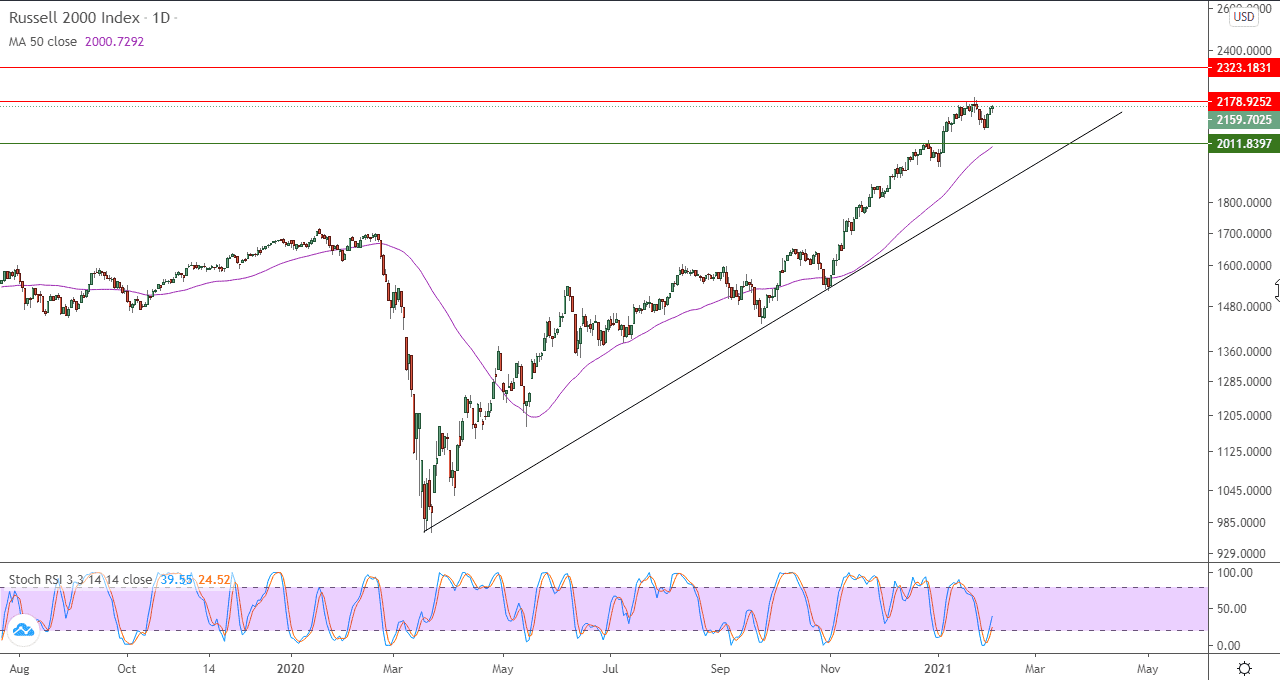Image resolution: width=1280 pixels, height=680 pixels.
Task: Open chart settings gear icon
Action: [1244, 668]
